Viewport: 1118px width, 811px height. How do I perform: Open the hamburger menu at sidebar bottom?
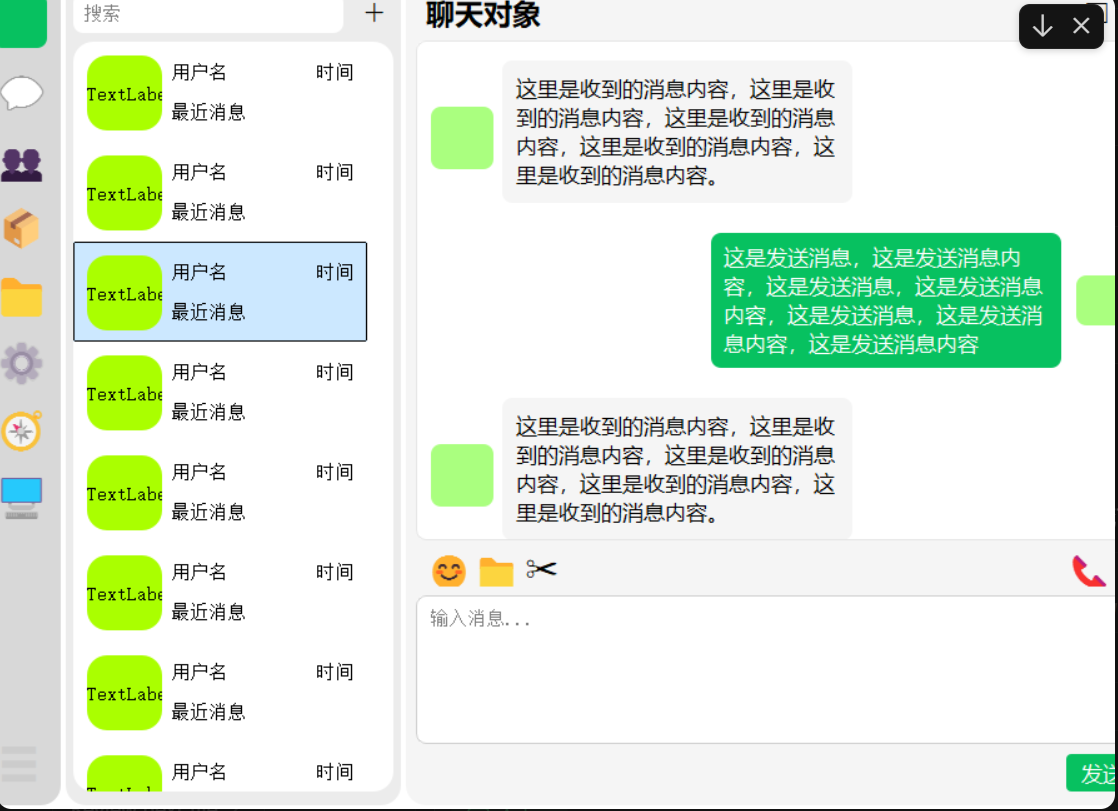pyautogui.click(x=20, y=765)
